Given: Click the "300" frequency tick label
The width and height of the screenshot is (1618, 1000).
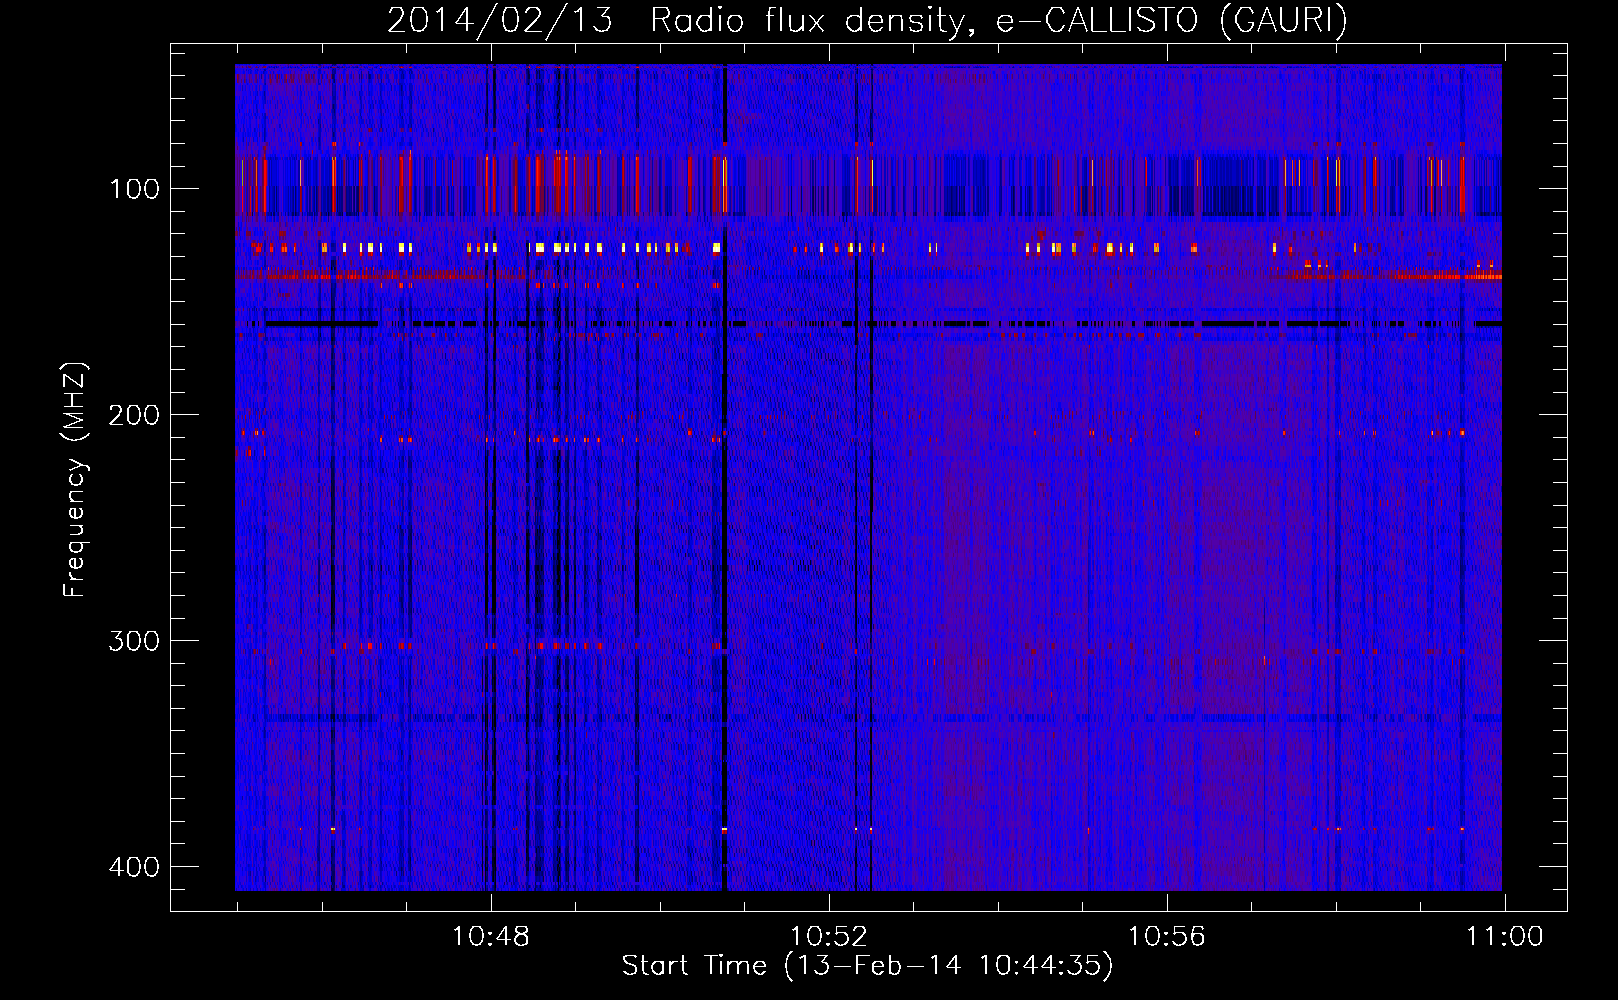Looking at the screenshot, I should 134,641.
